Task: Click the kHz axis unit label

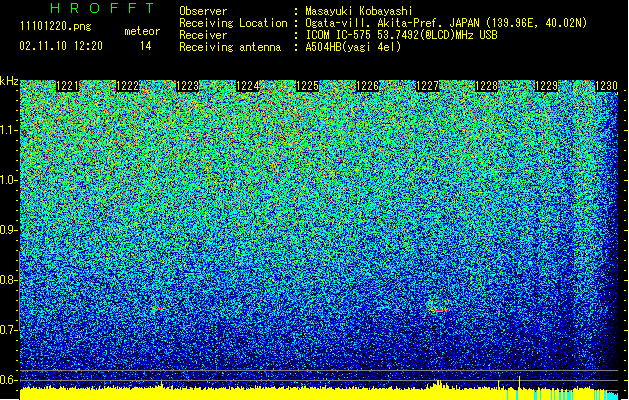Action: coord(9,81)
